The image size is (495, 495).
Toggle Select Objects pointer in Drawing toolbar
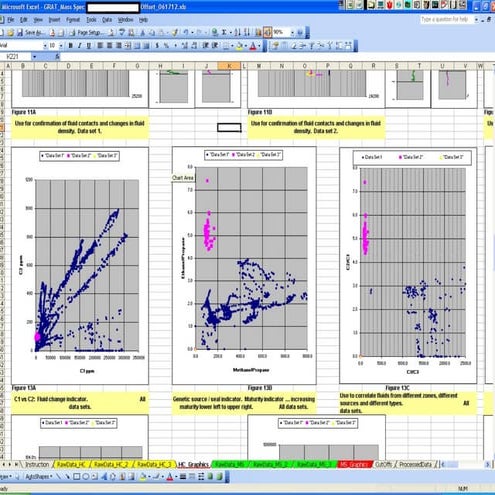pos(17,477)
